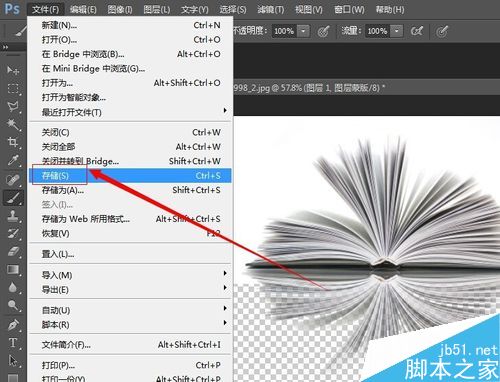This screenshot has width=500, height=382.
Task: Select the Eyedropper tool
Action: pos(13,160)
